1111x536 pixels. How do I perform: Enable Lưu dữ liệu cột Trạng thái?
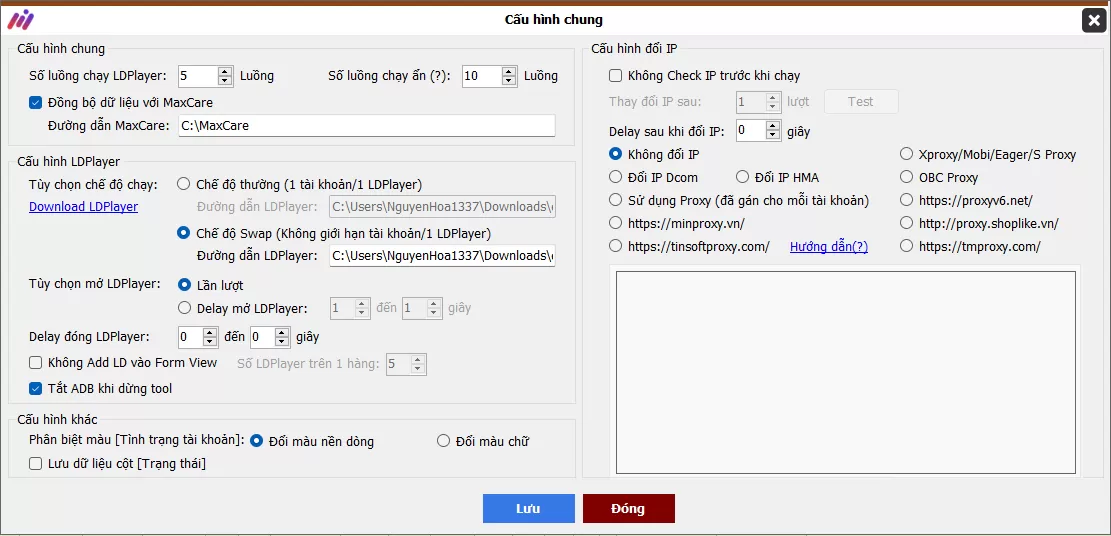(36, 464)
